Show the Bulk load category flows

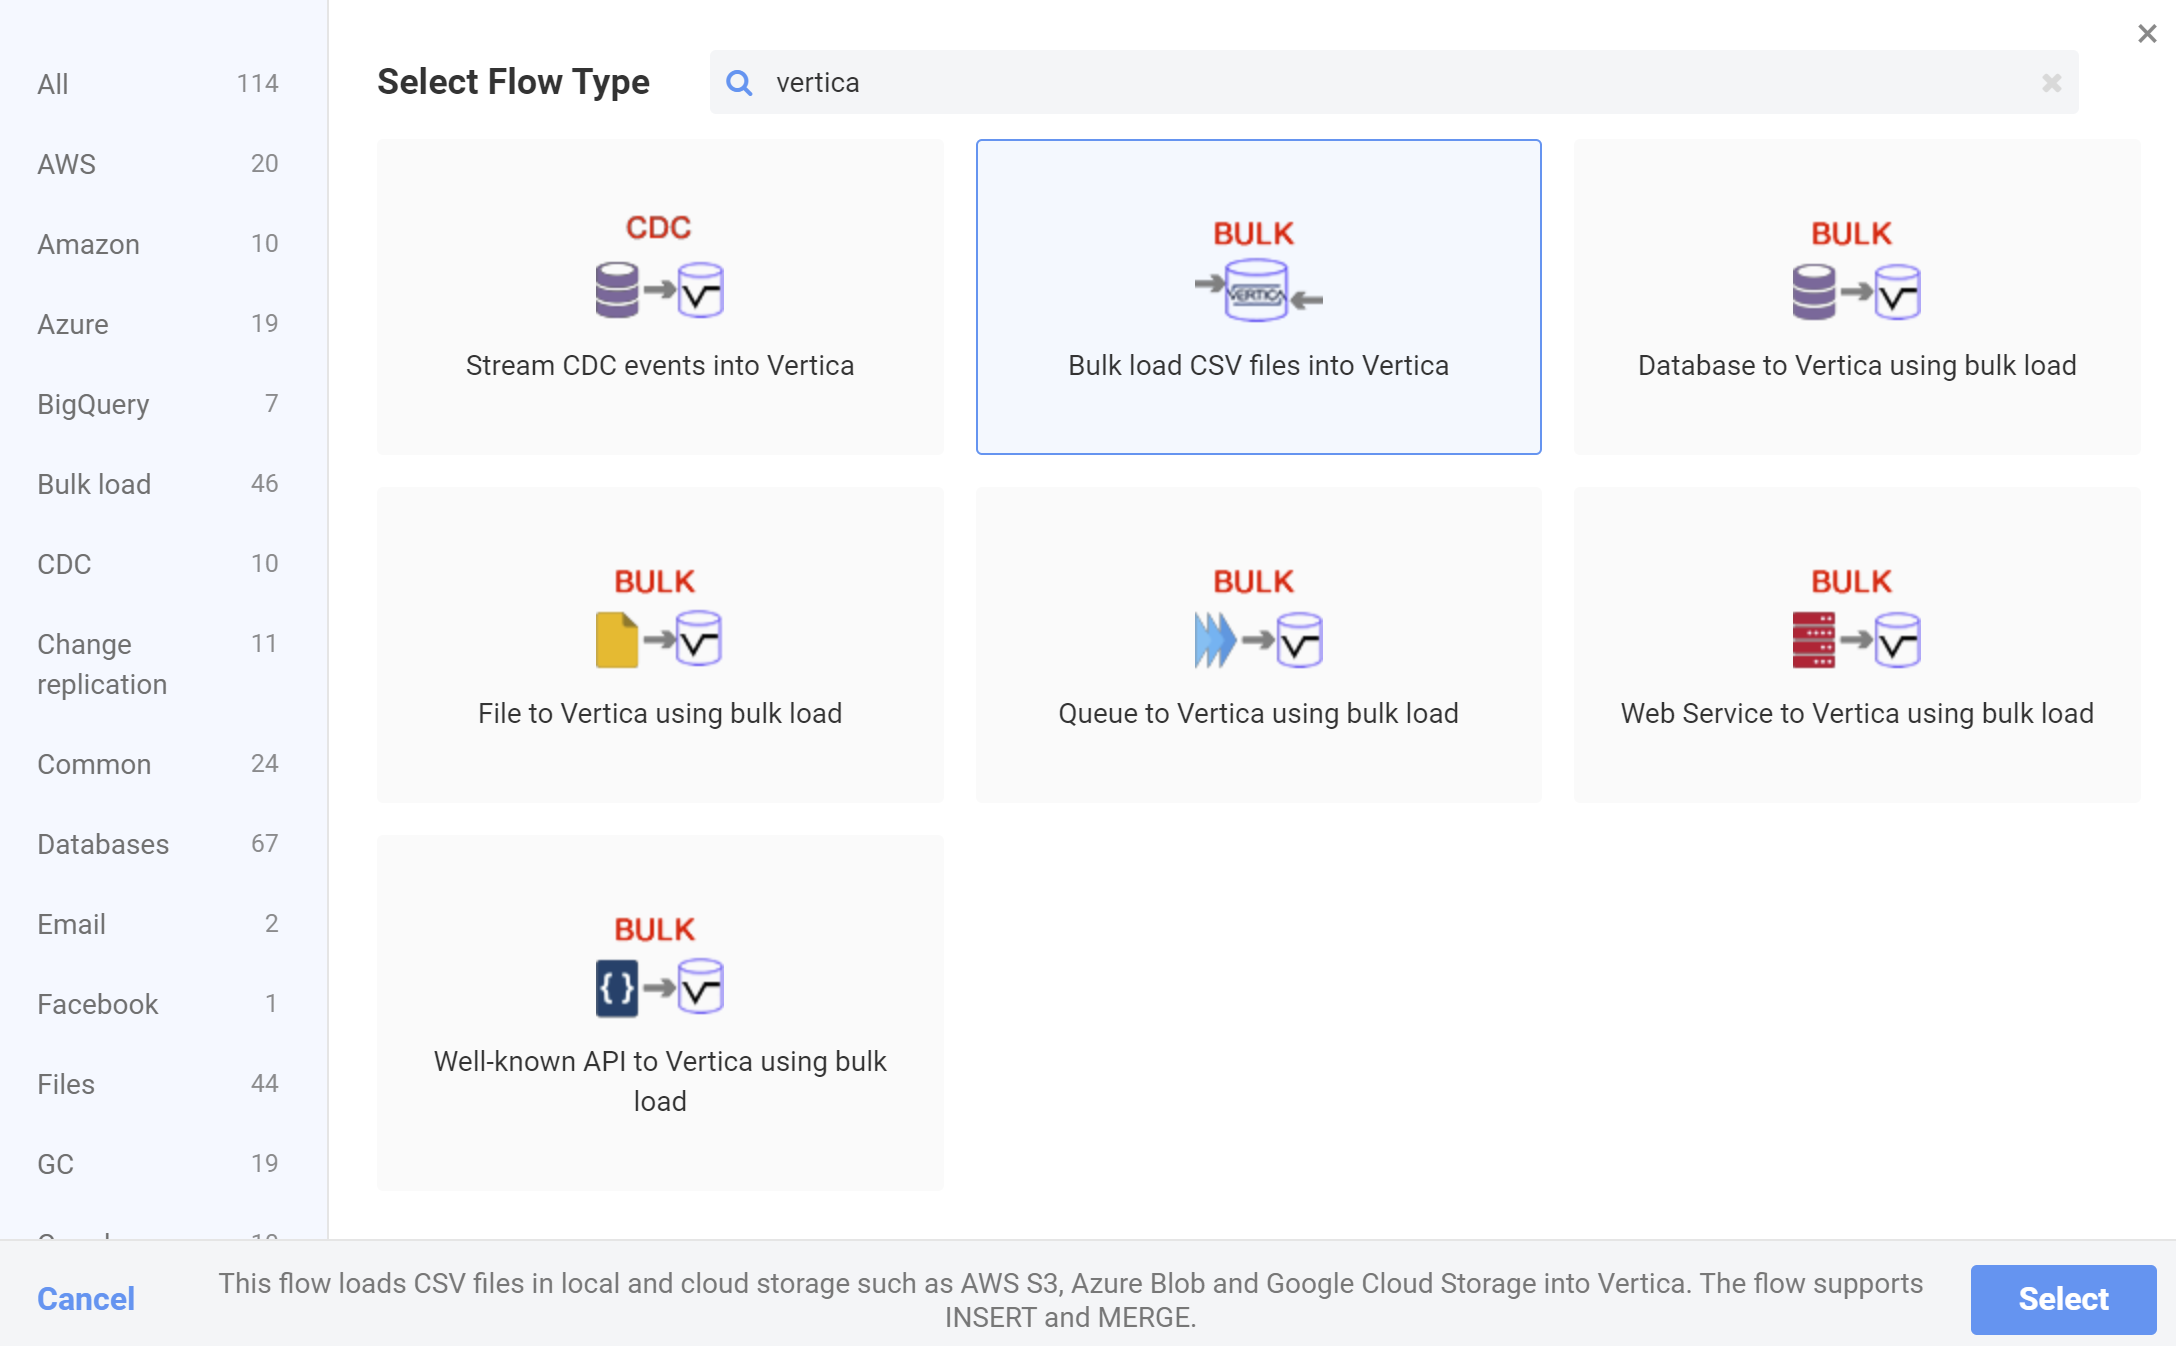(x=94, y=484)
